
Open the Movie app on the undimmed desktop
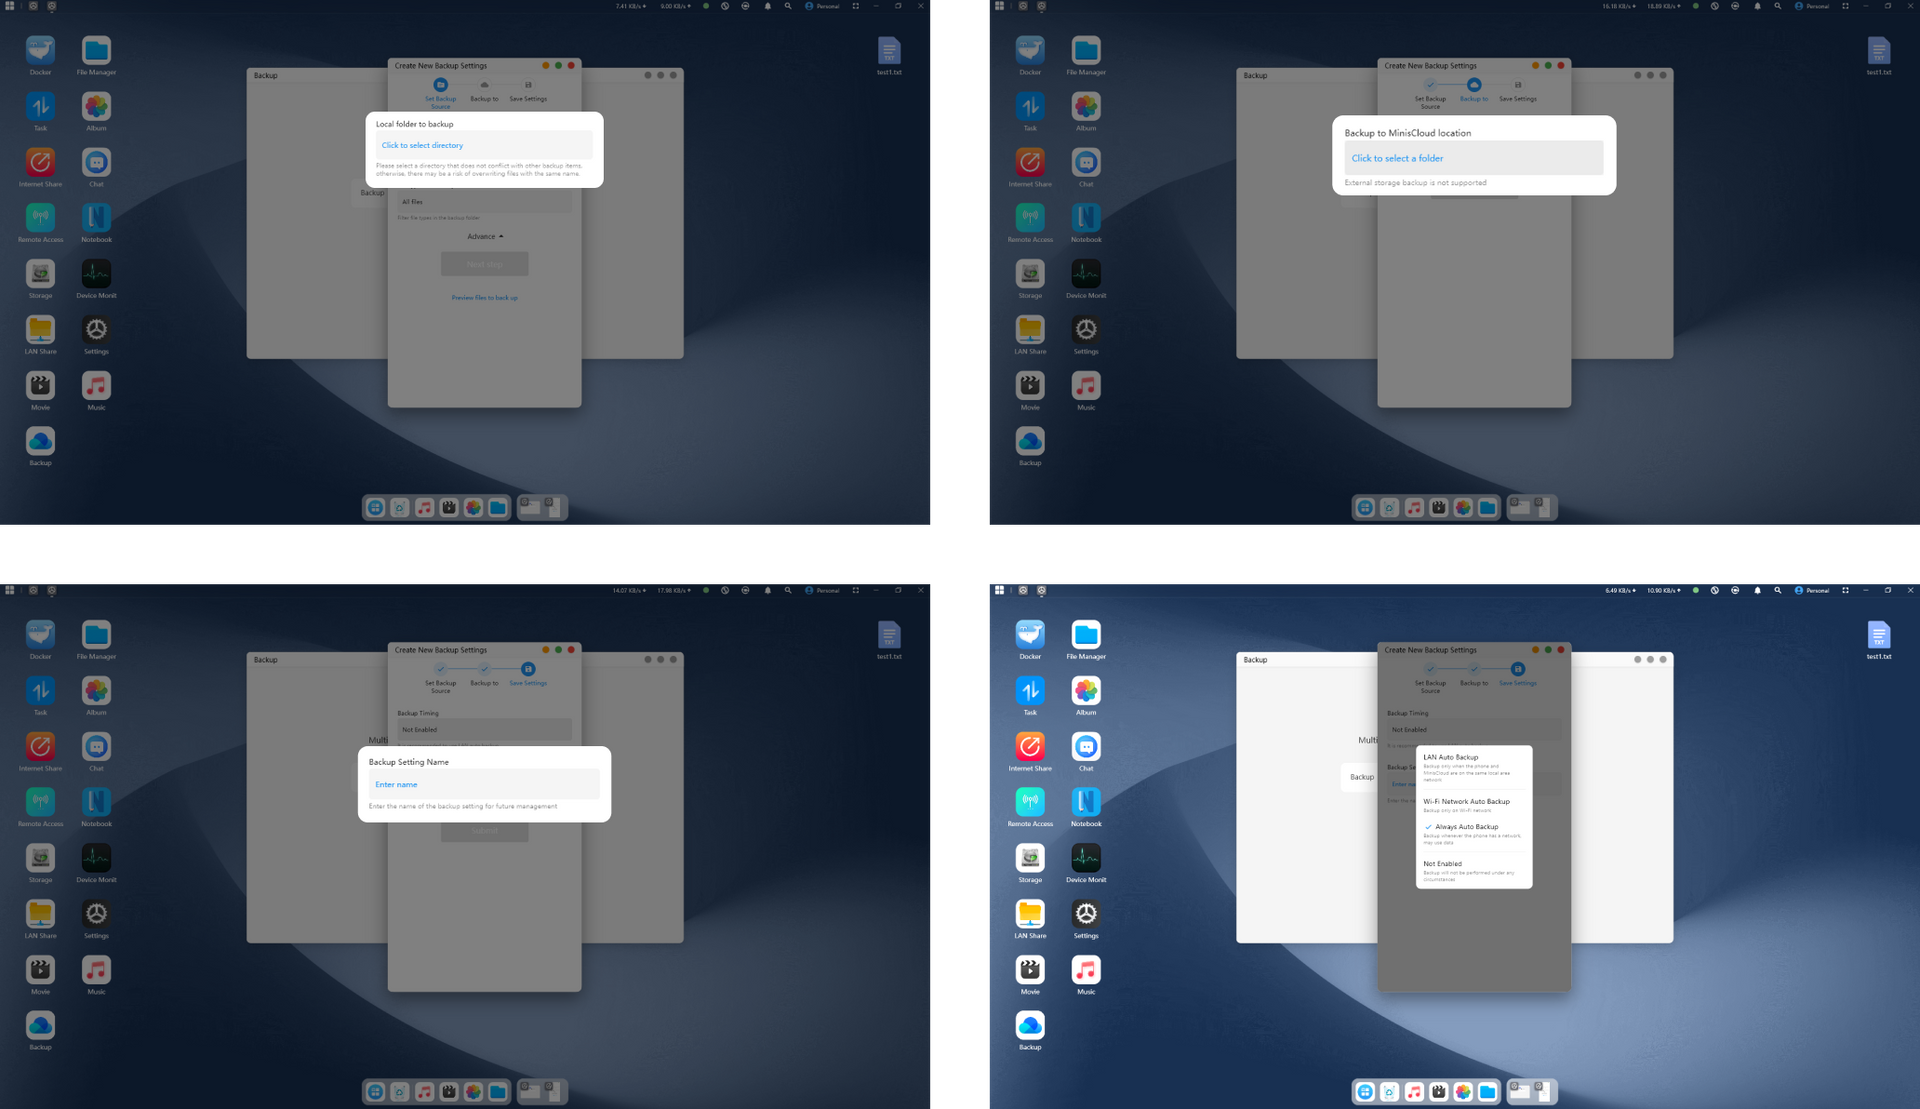pyautogui.click(x=1030, y=970)
